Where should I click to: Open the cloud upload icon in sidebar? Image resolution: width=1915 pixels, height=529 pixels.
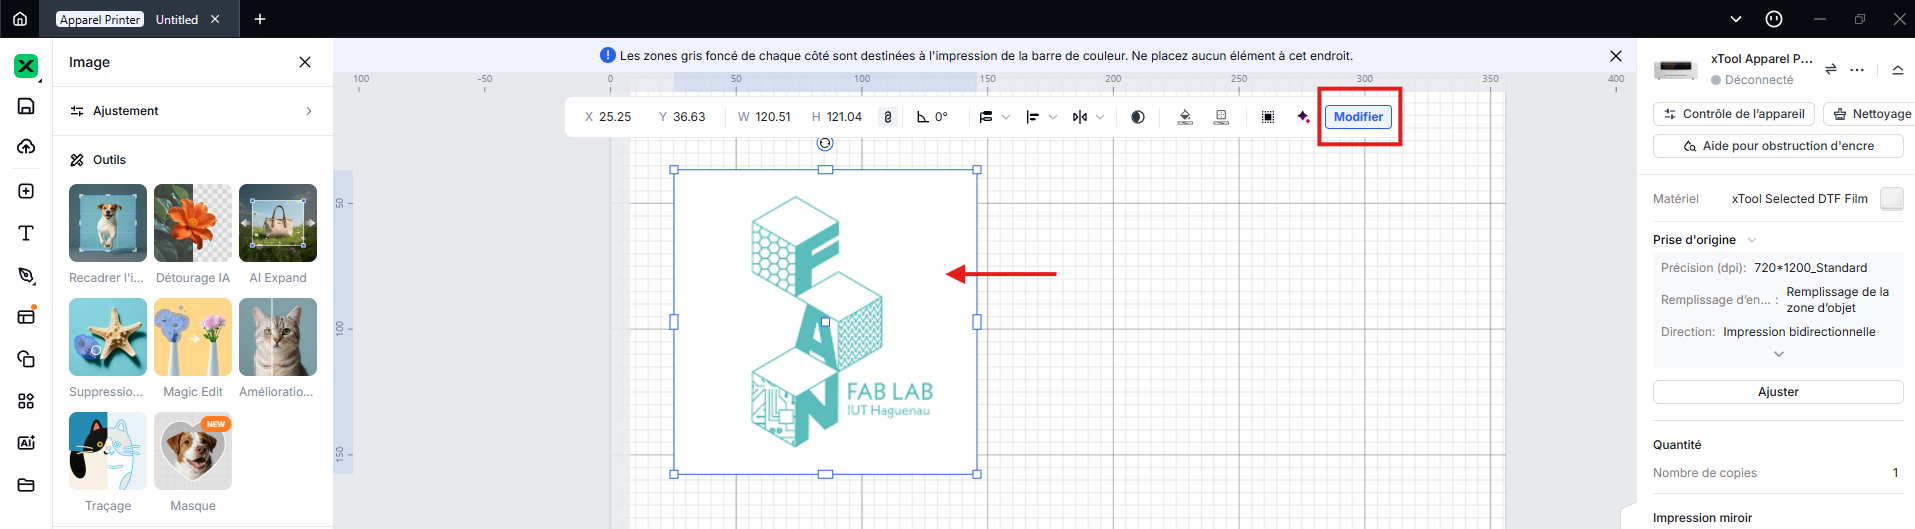[x=26, y=147]
